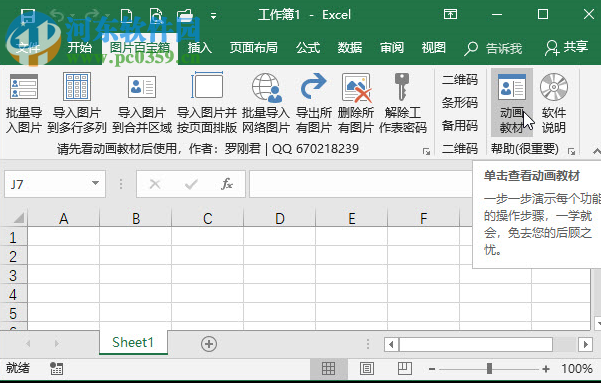
Task: Click 解除工作表密码 key icon
Action: [x=402, y=87]
